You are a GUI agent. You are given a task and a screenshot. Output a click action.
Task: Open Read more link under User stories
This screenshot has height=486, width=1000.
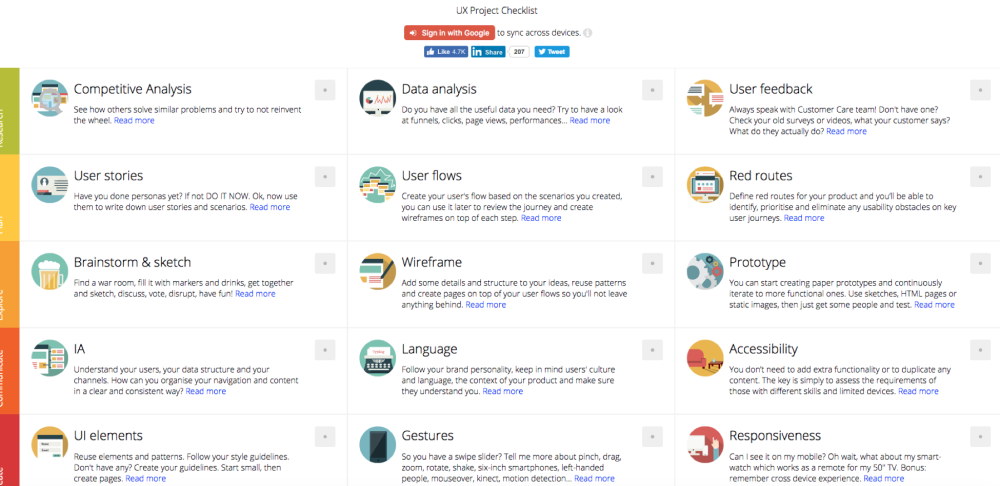(x=270, y=207)
